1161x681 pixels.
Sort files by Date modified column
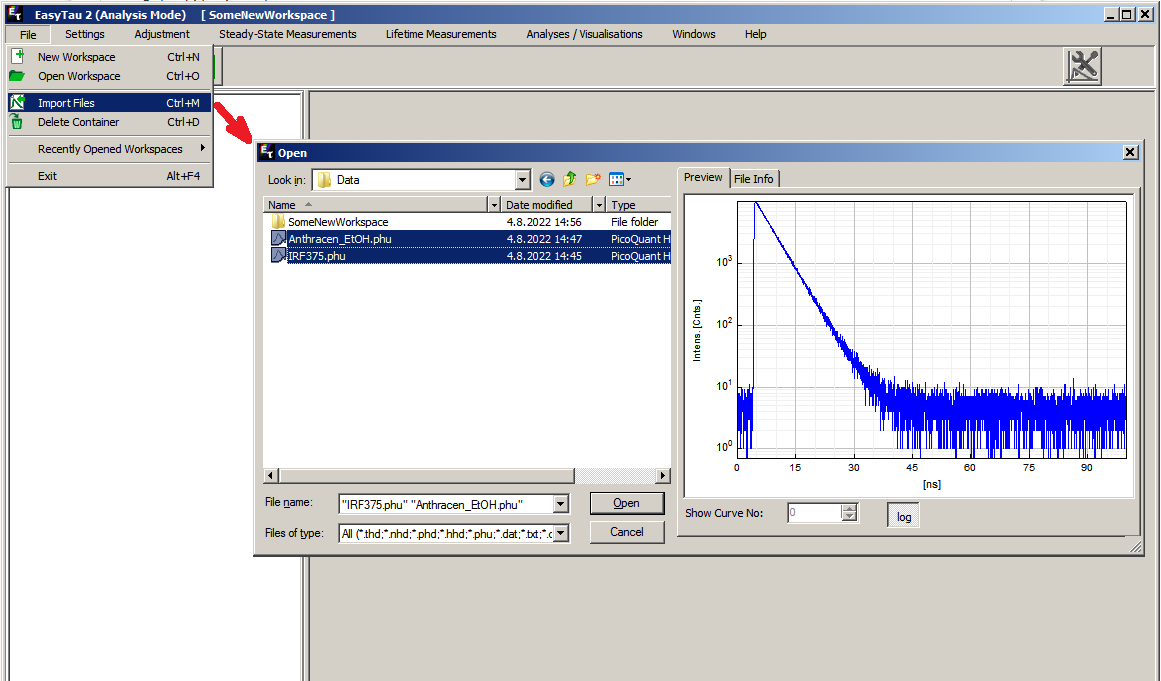539,205
